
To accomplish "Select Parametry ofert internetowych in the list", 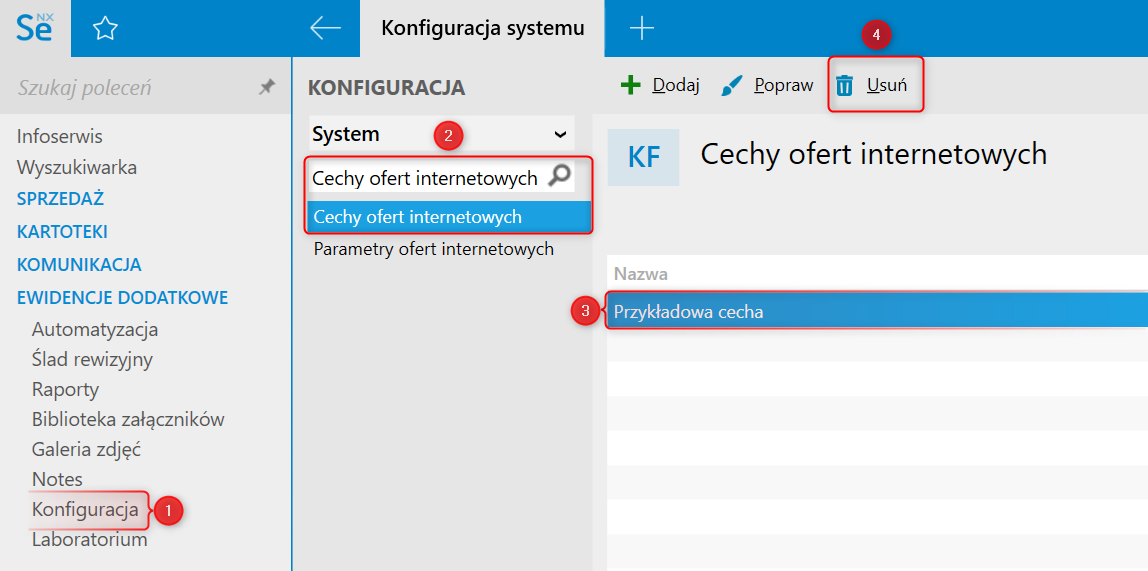I will point(433,249).
